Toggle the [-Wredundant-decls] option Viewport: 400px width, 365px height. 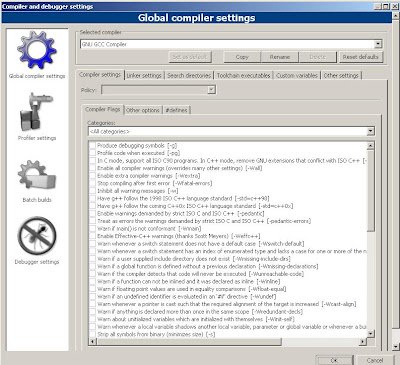coord(92,312)
